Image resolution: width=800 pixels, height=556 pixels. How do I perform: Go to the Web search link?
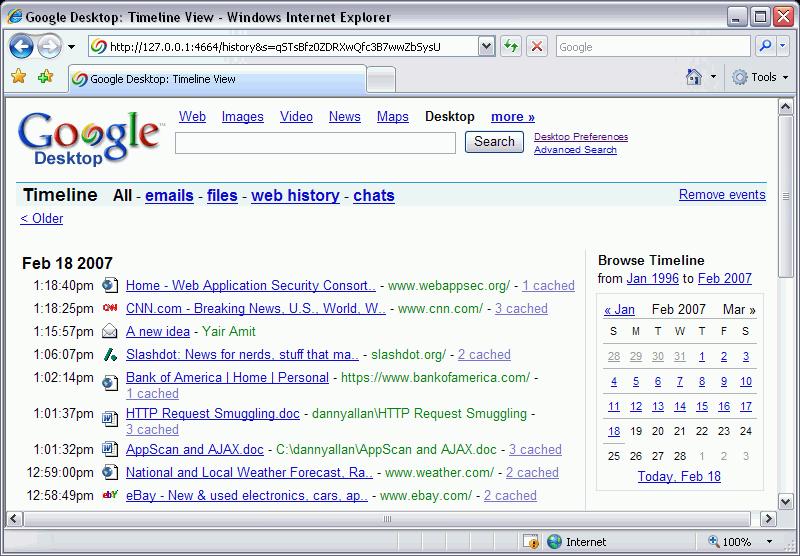pyautogui.click(x=192, y=116)
